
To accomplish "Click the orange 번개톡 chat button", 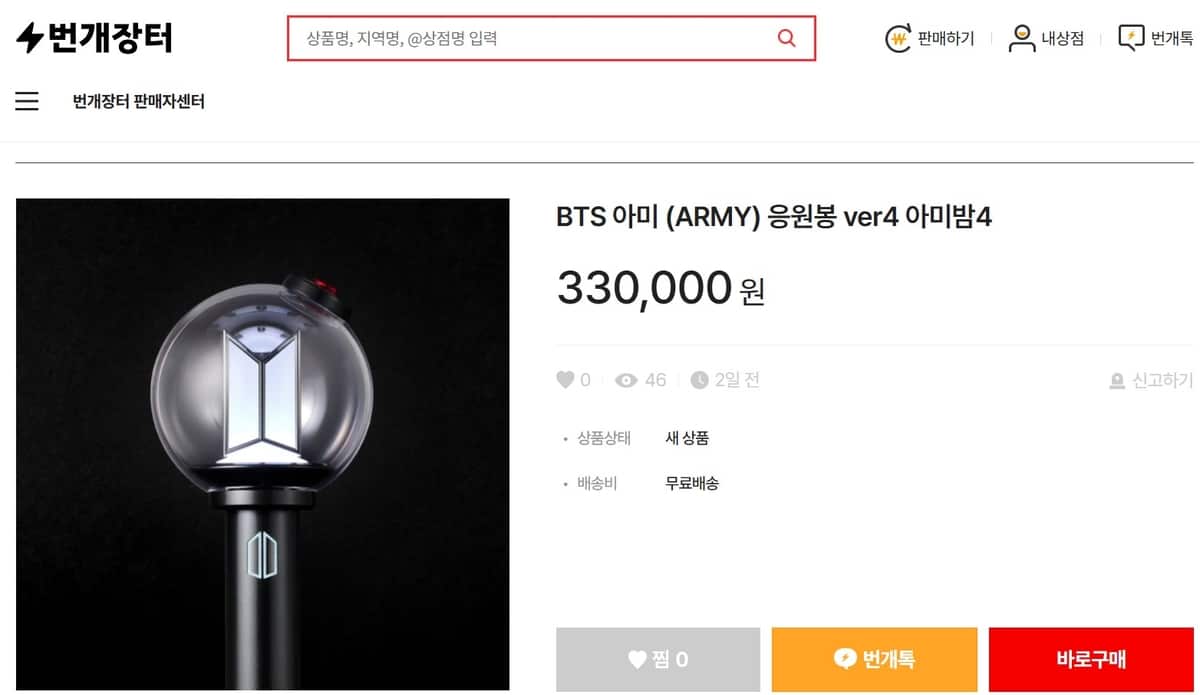I will pos(873,660).
